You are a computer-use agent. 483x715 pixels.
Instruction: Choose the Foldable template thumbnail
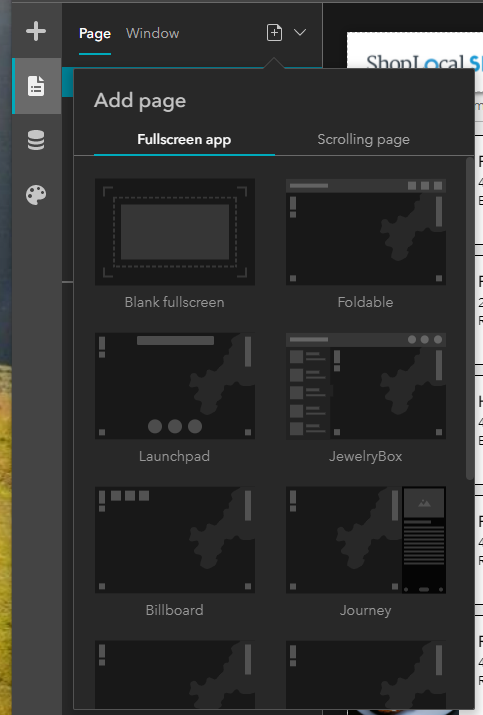366,232
